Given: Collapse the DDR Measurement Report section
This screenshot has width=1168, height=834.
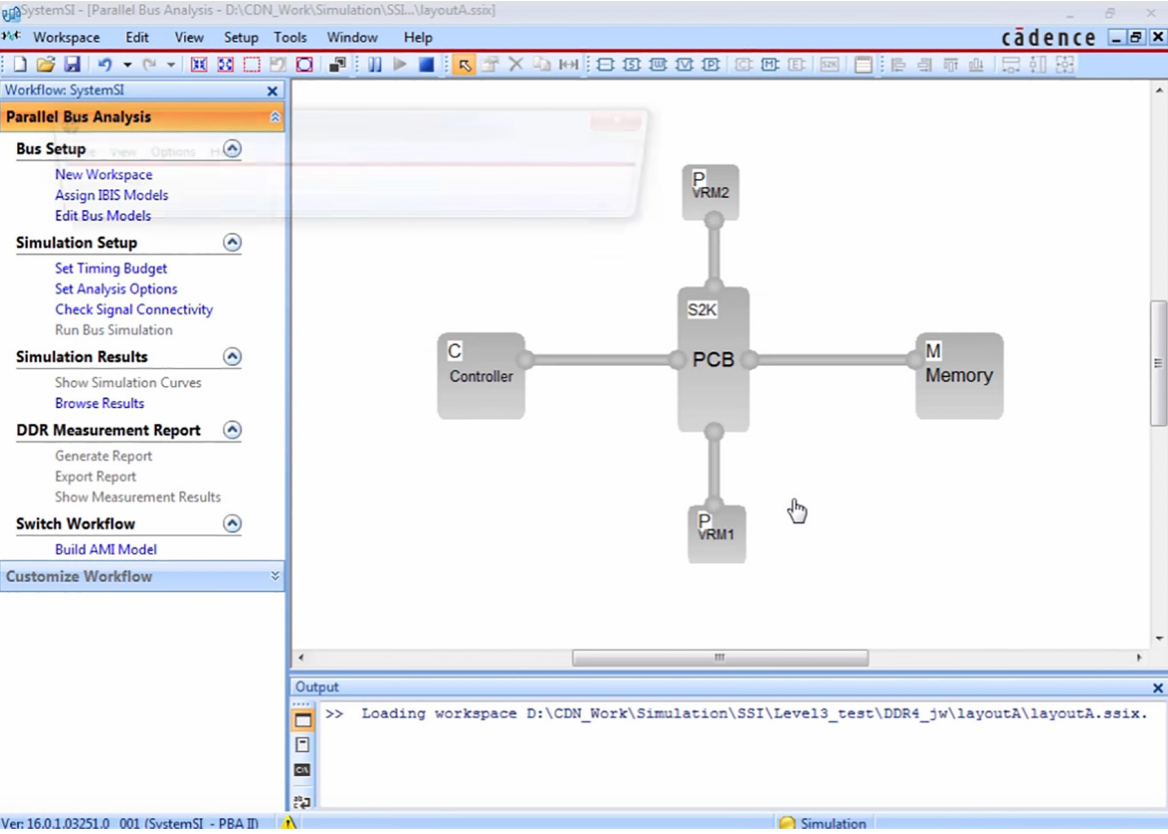Looking at the screenshot, I should pyautogui.click(x=232, y=430).
